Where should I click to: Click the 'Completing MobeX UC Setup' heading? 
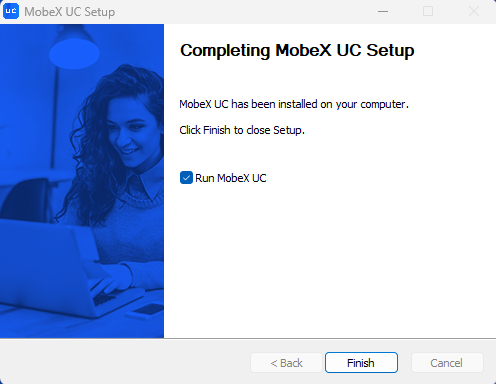[297, 51]
